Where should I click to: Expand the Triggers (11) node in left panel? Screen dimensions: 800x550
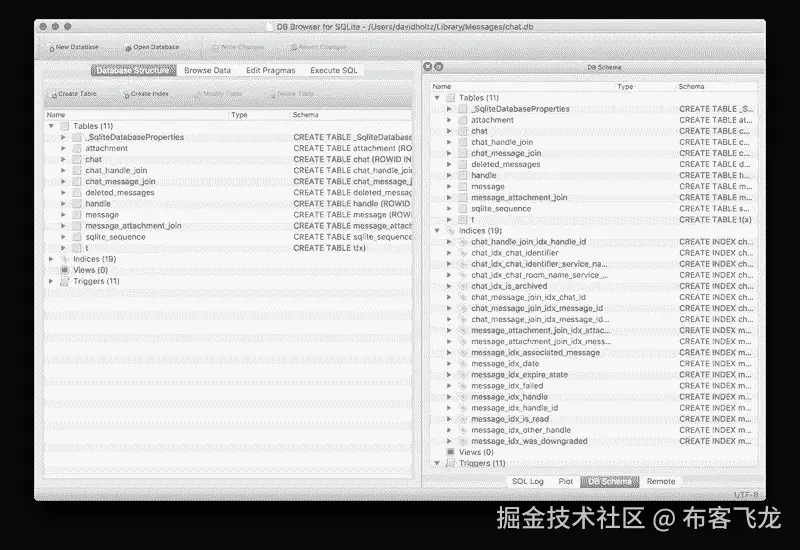[x=51, y=281]
